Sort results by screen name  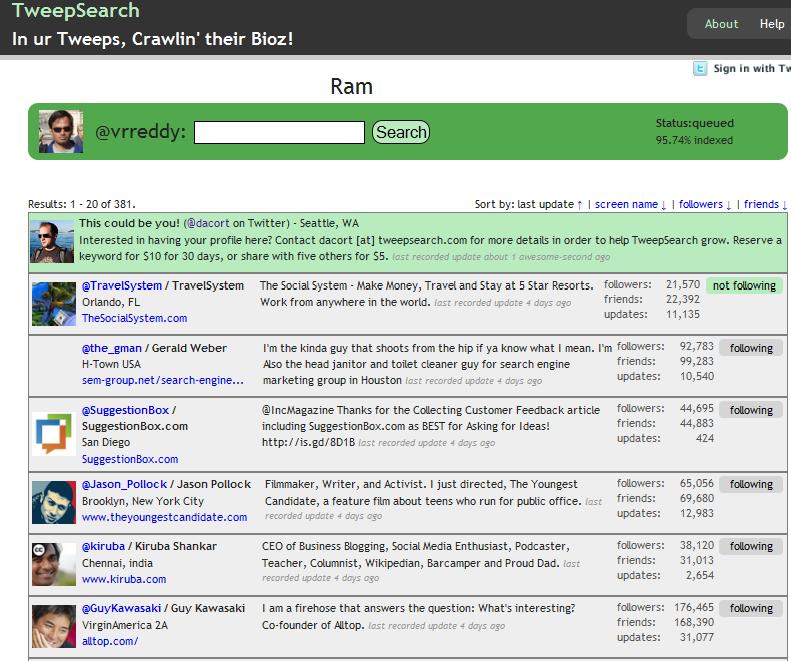630,204
